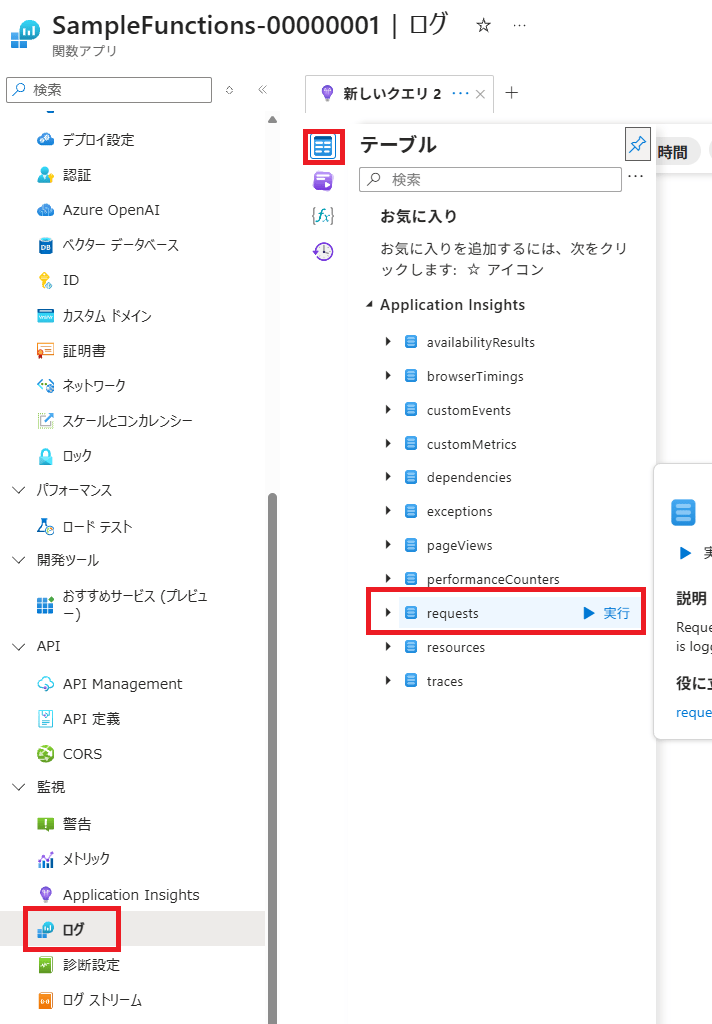
Task: Expand the requests table node
Action: (x=388, y=613)
